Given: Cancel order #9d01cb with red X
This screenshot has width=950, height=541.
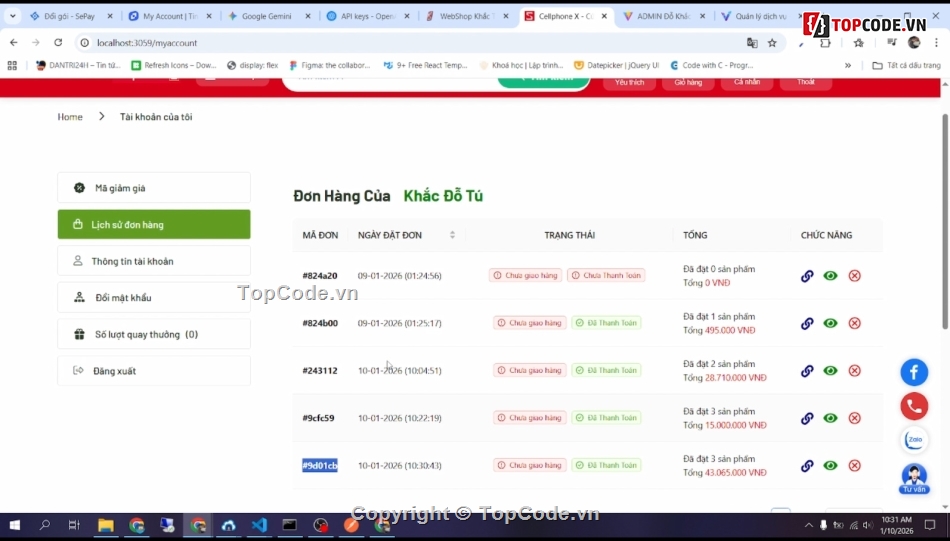Looking at the screenshot, I should coord(854,465).
